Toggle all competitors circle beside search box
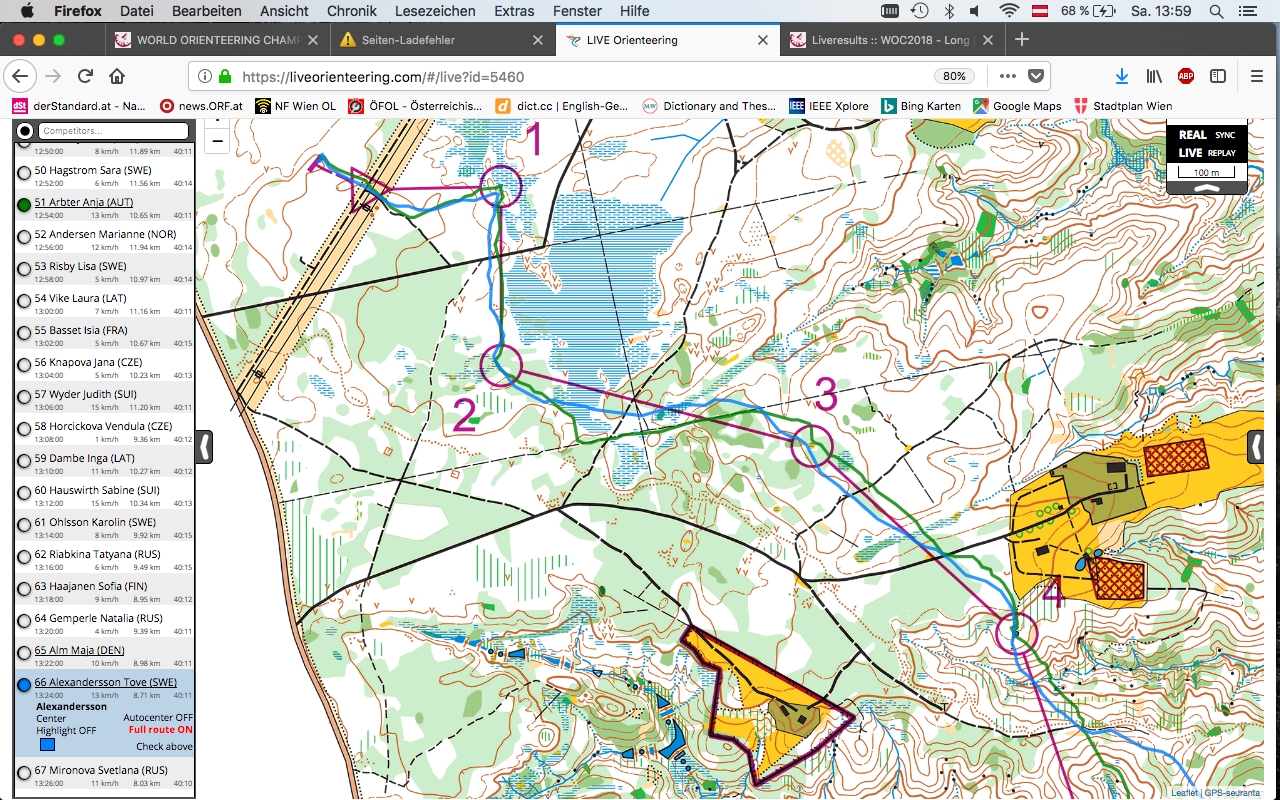This screenshot has width=1280, height=800. [x=25, y=131]
